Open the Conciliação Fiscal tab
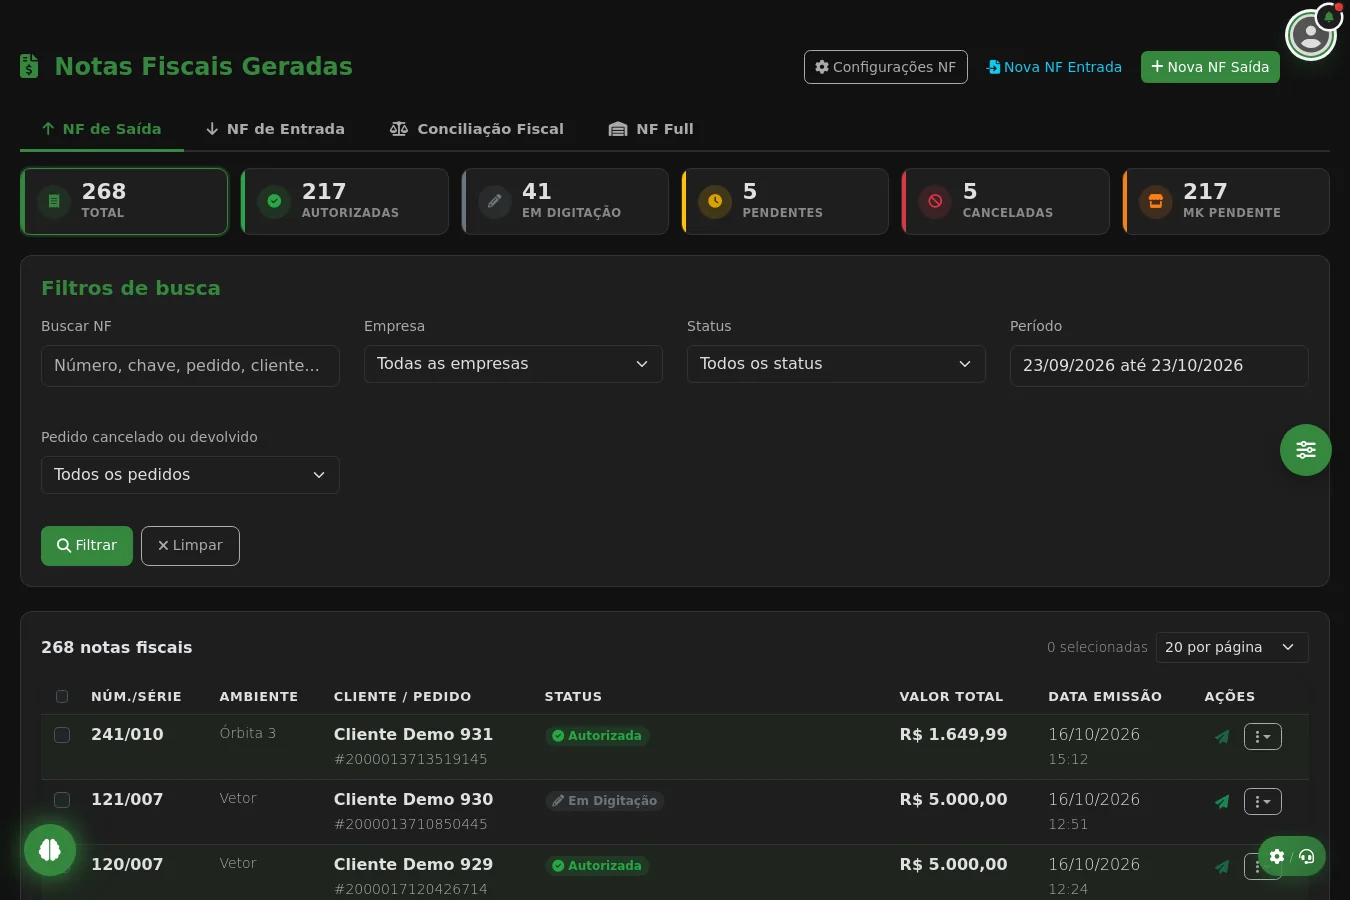The width and height of the screenshot is (1350, 900). pyautogui.click(x=477, y=129)
